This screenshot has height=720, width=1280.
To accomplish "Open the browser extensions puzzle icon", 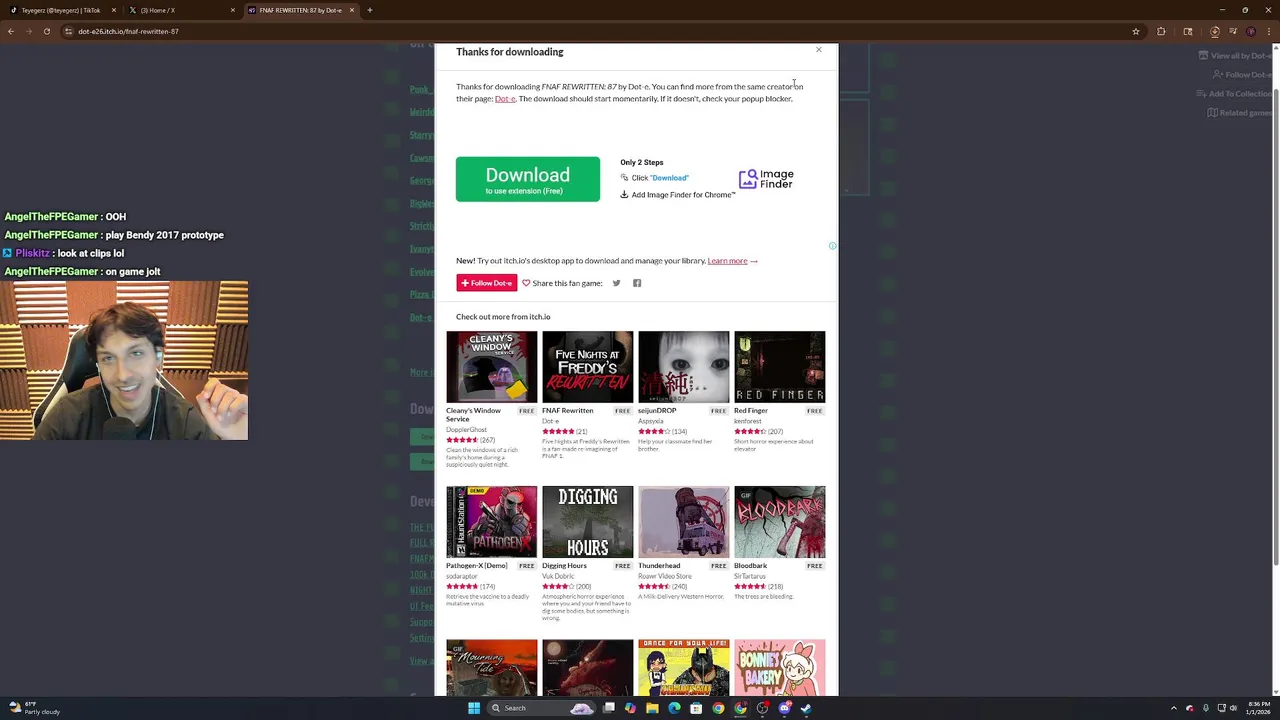I will (1161, 31).
